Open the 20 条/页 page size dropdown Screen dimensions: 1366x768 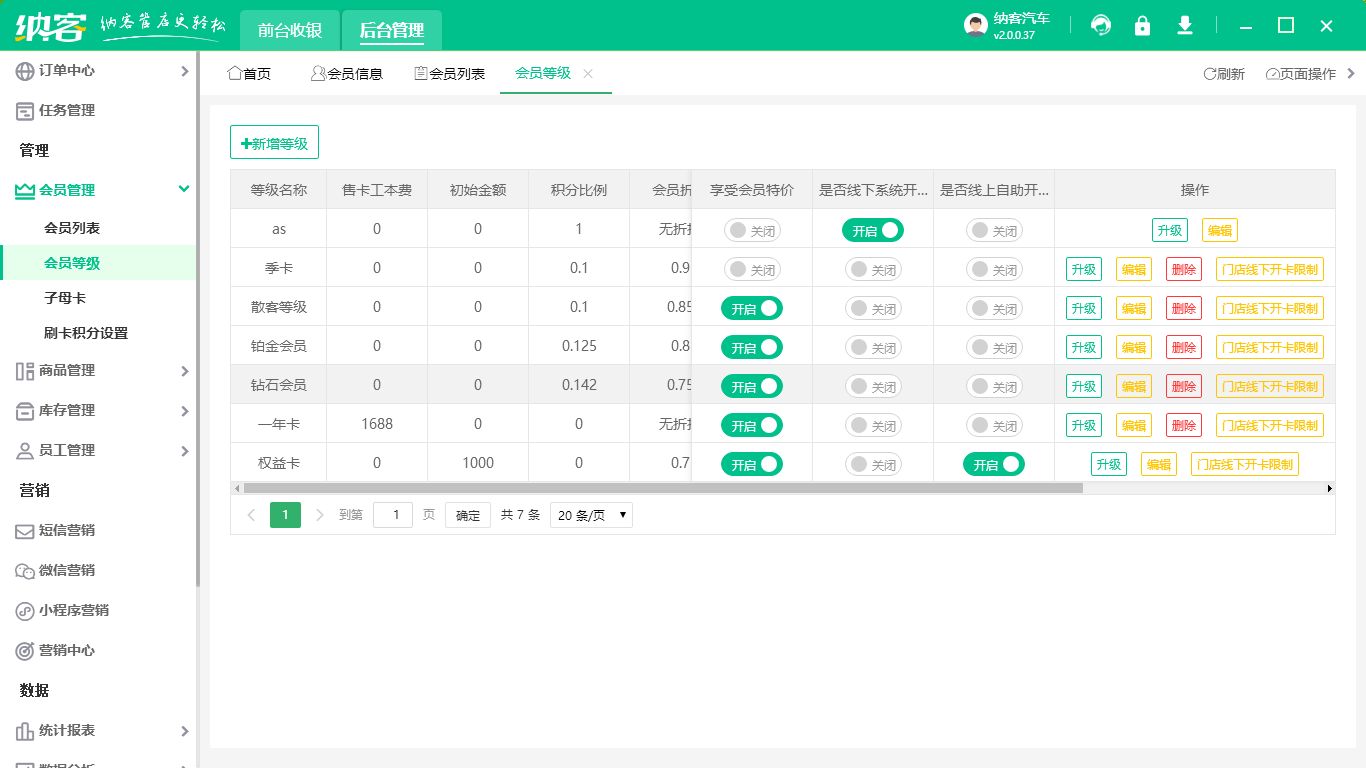(590, 515)
